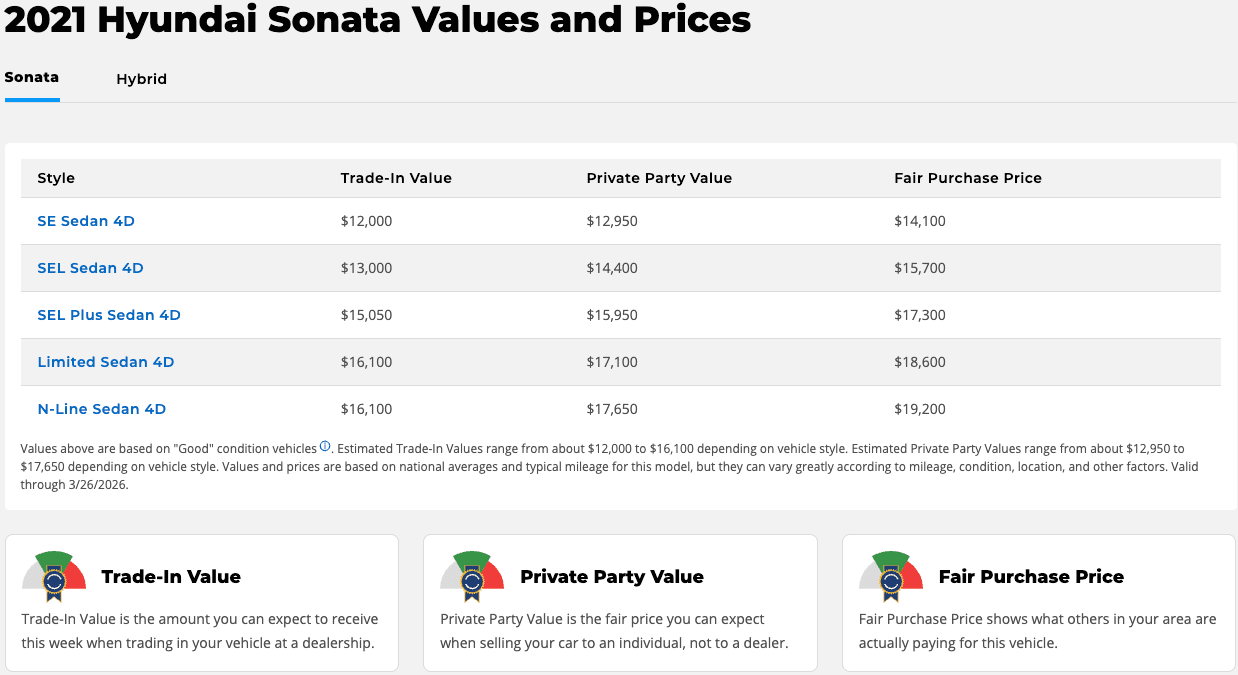
Task: Click the N-Line $19,200 fair purchase price
Action: [919, 408]
